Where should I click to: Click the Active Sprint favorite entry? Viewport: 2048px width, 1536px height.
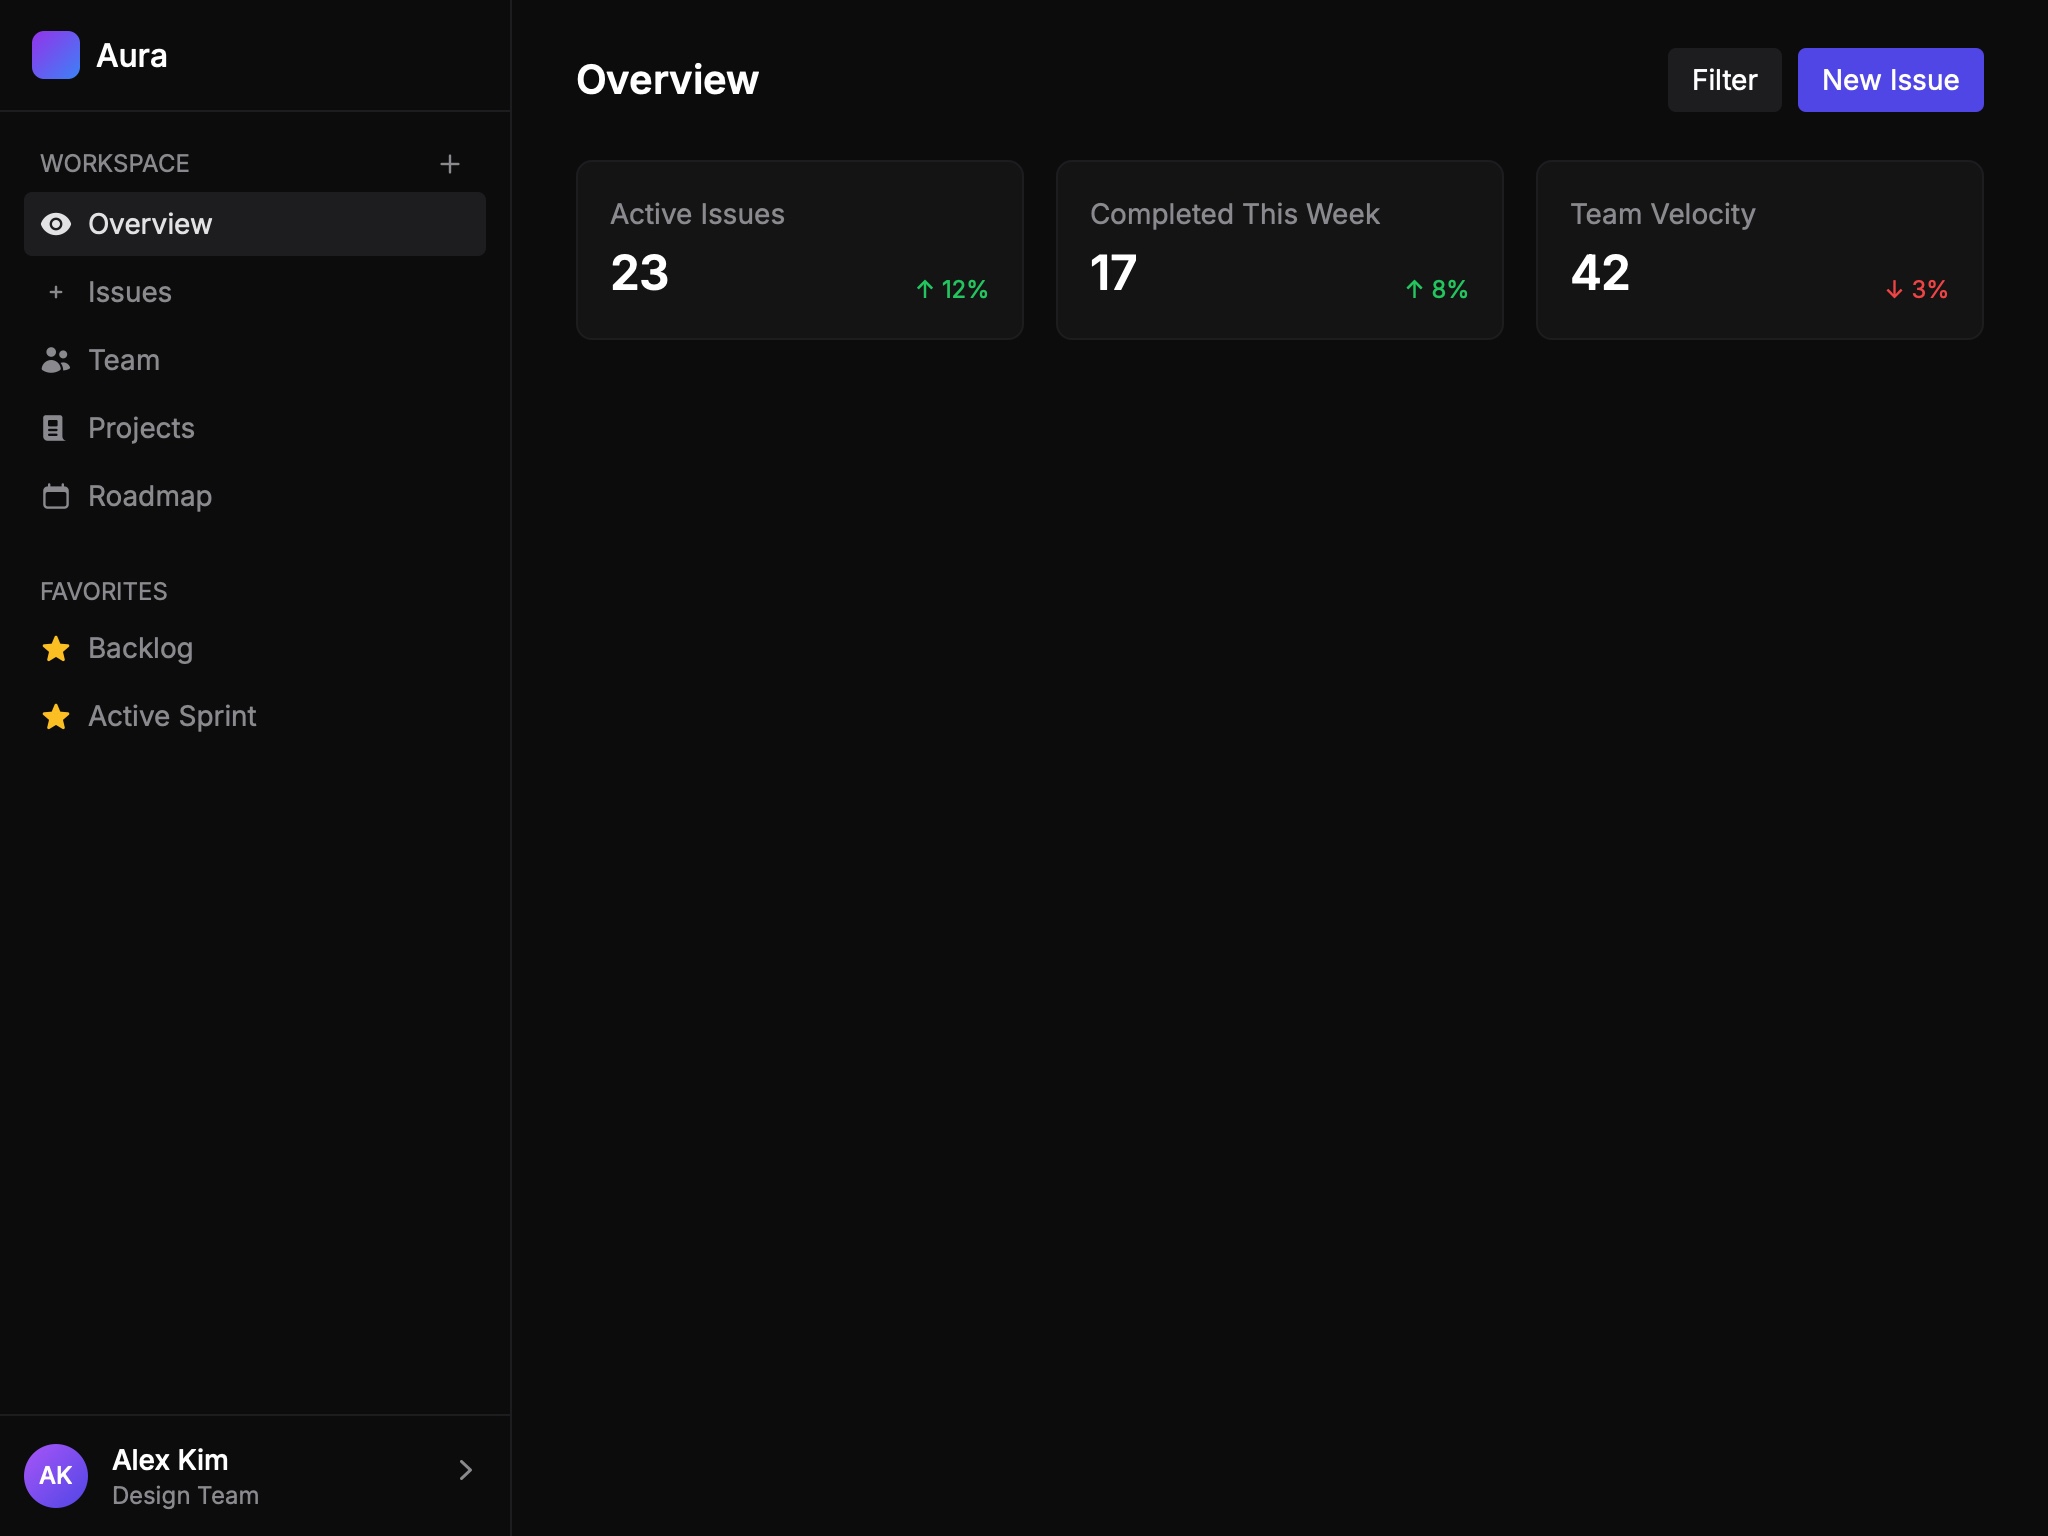(172, 716)
